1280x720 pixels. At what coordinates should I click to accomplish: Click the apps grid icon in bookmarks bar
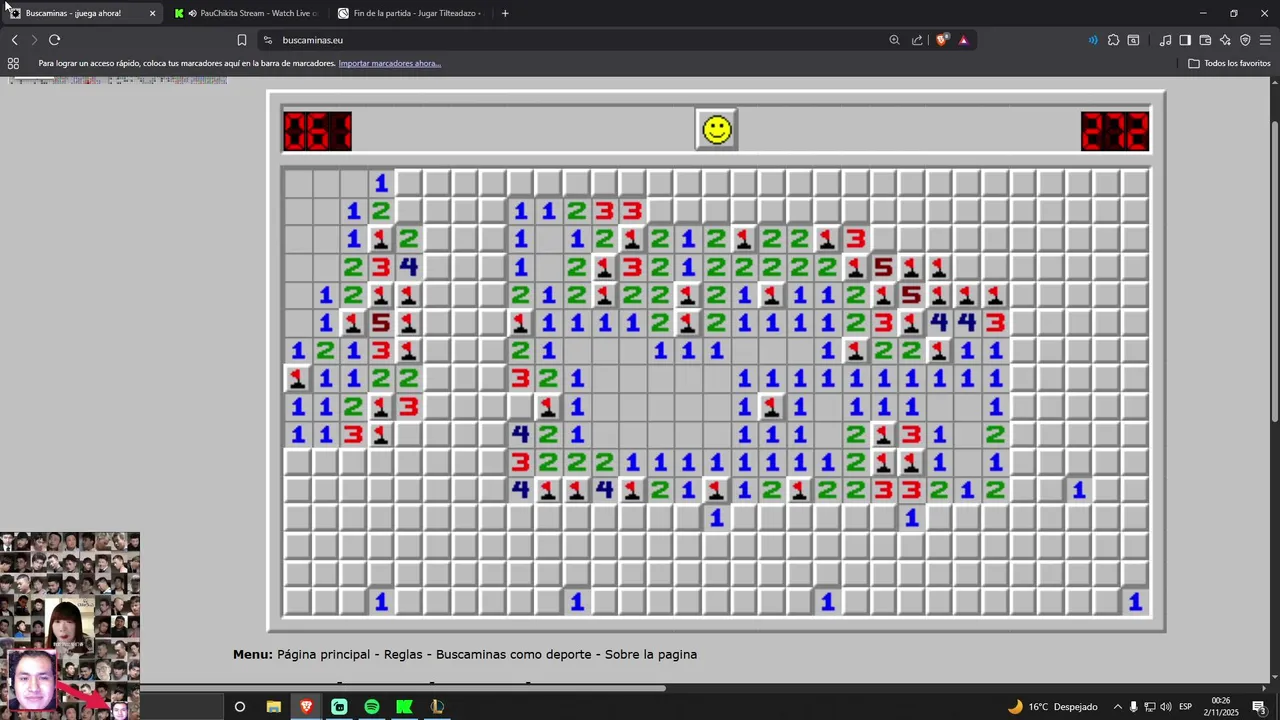click(13, 63)
